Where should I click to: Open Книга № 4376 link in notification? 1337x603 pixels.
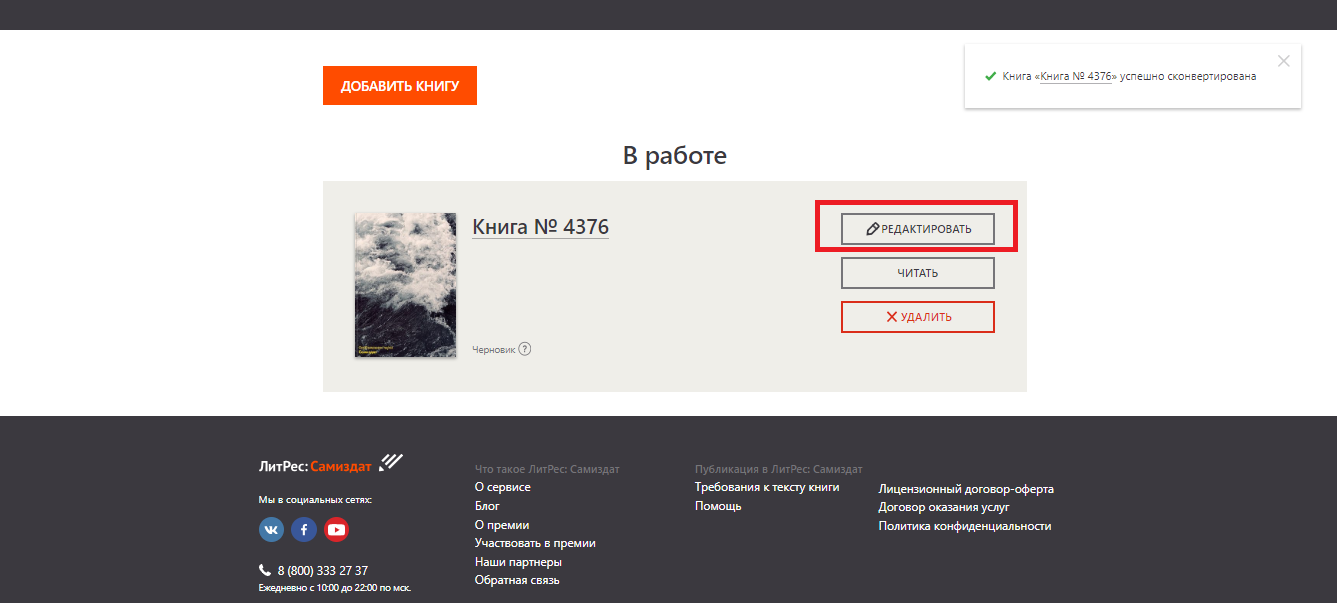point(1076,76)
